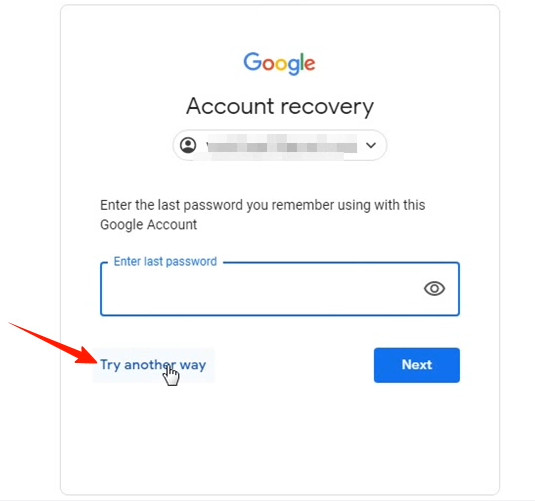Screen dimensions: 535x501
Task: Click the Google logo
Action: click(x=279, y=63)
